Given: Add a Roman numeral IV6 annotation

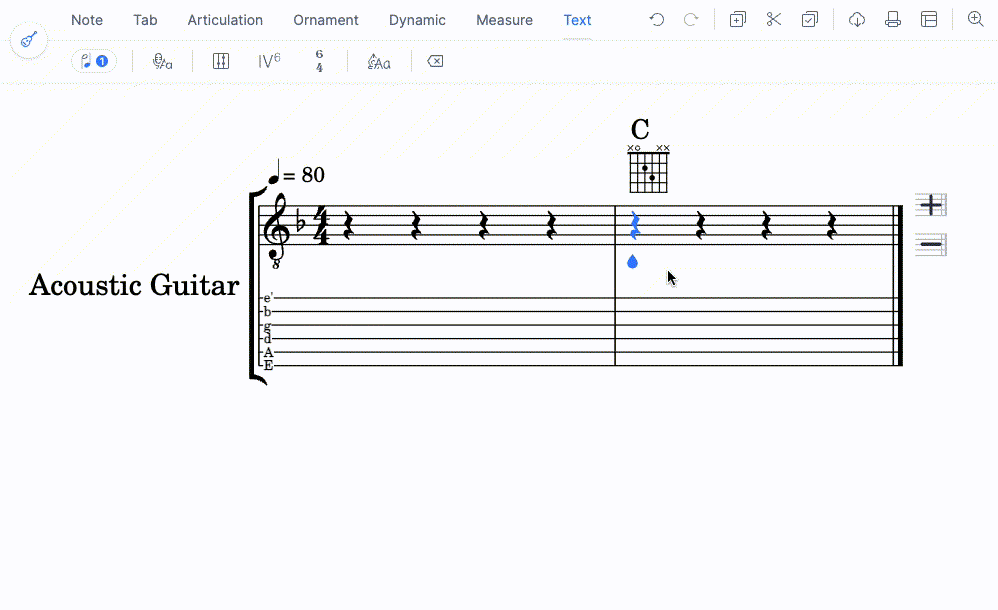Looking at the screenshot, I should click(268, 60).
